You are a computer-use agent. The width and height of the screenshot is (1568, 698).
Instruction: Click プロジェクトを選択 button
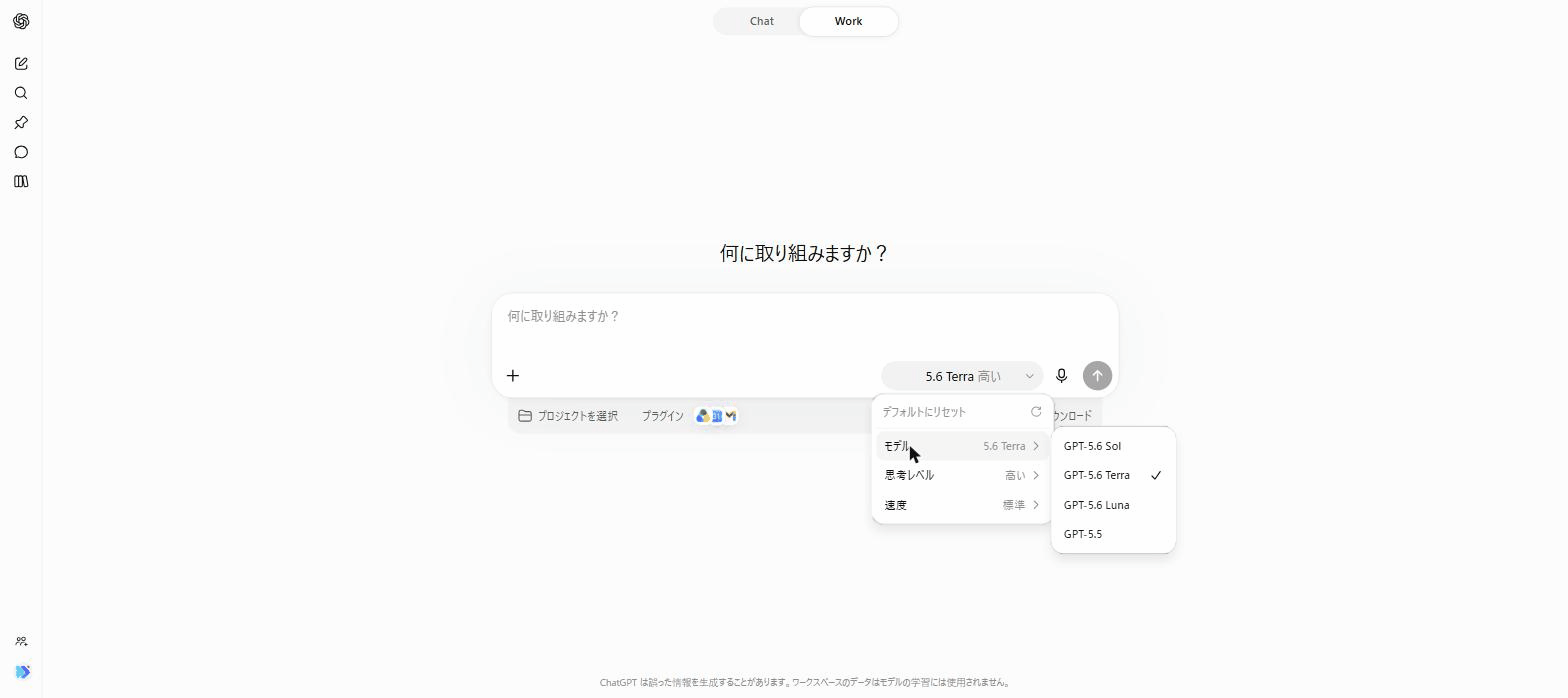coord(568,416)
